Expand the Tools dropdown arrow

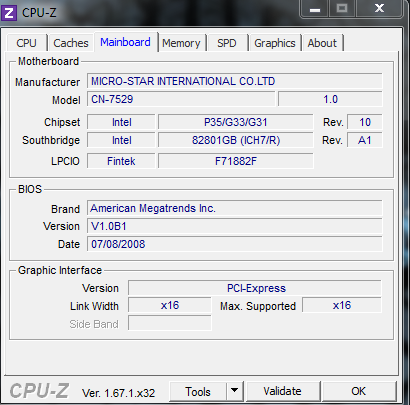235,391
